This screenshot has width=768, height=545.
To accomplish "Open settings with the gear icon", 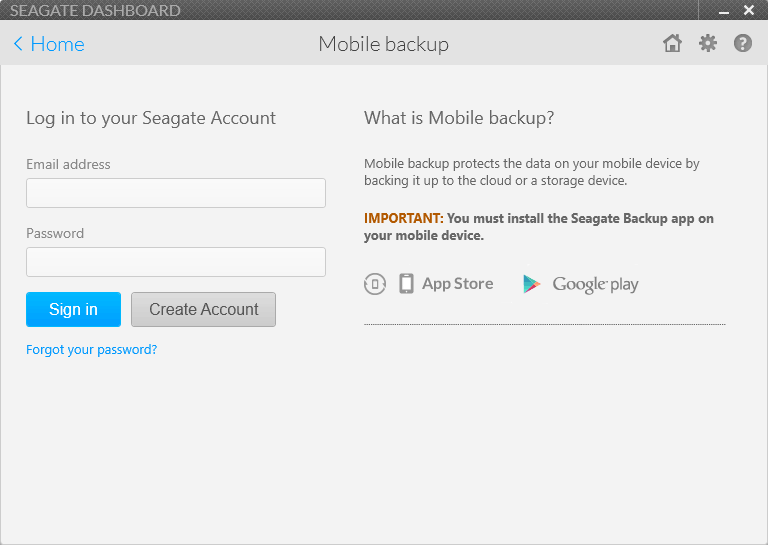I will pos(708,43).
